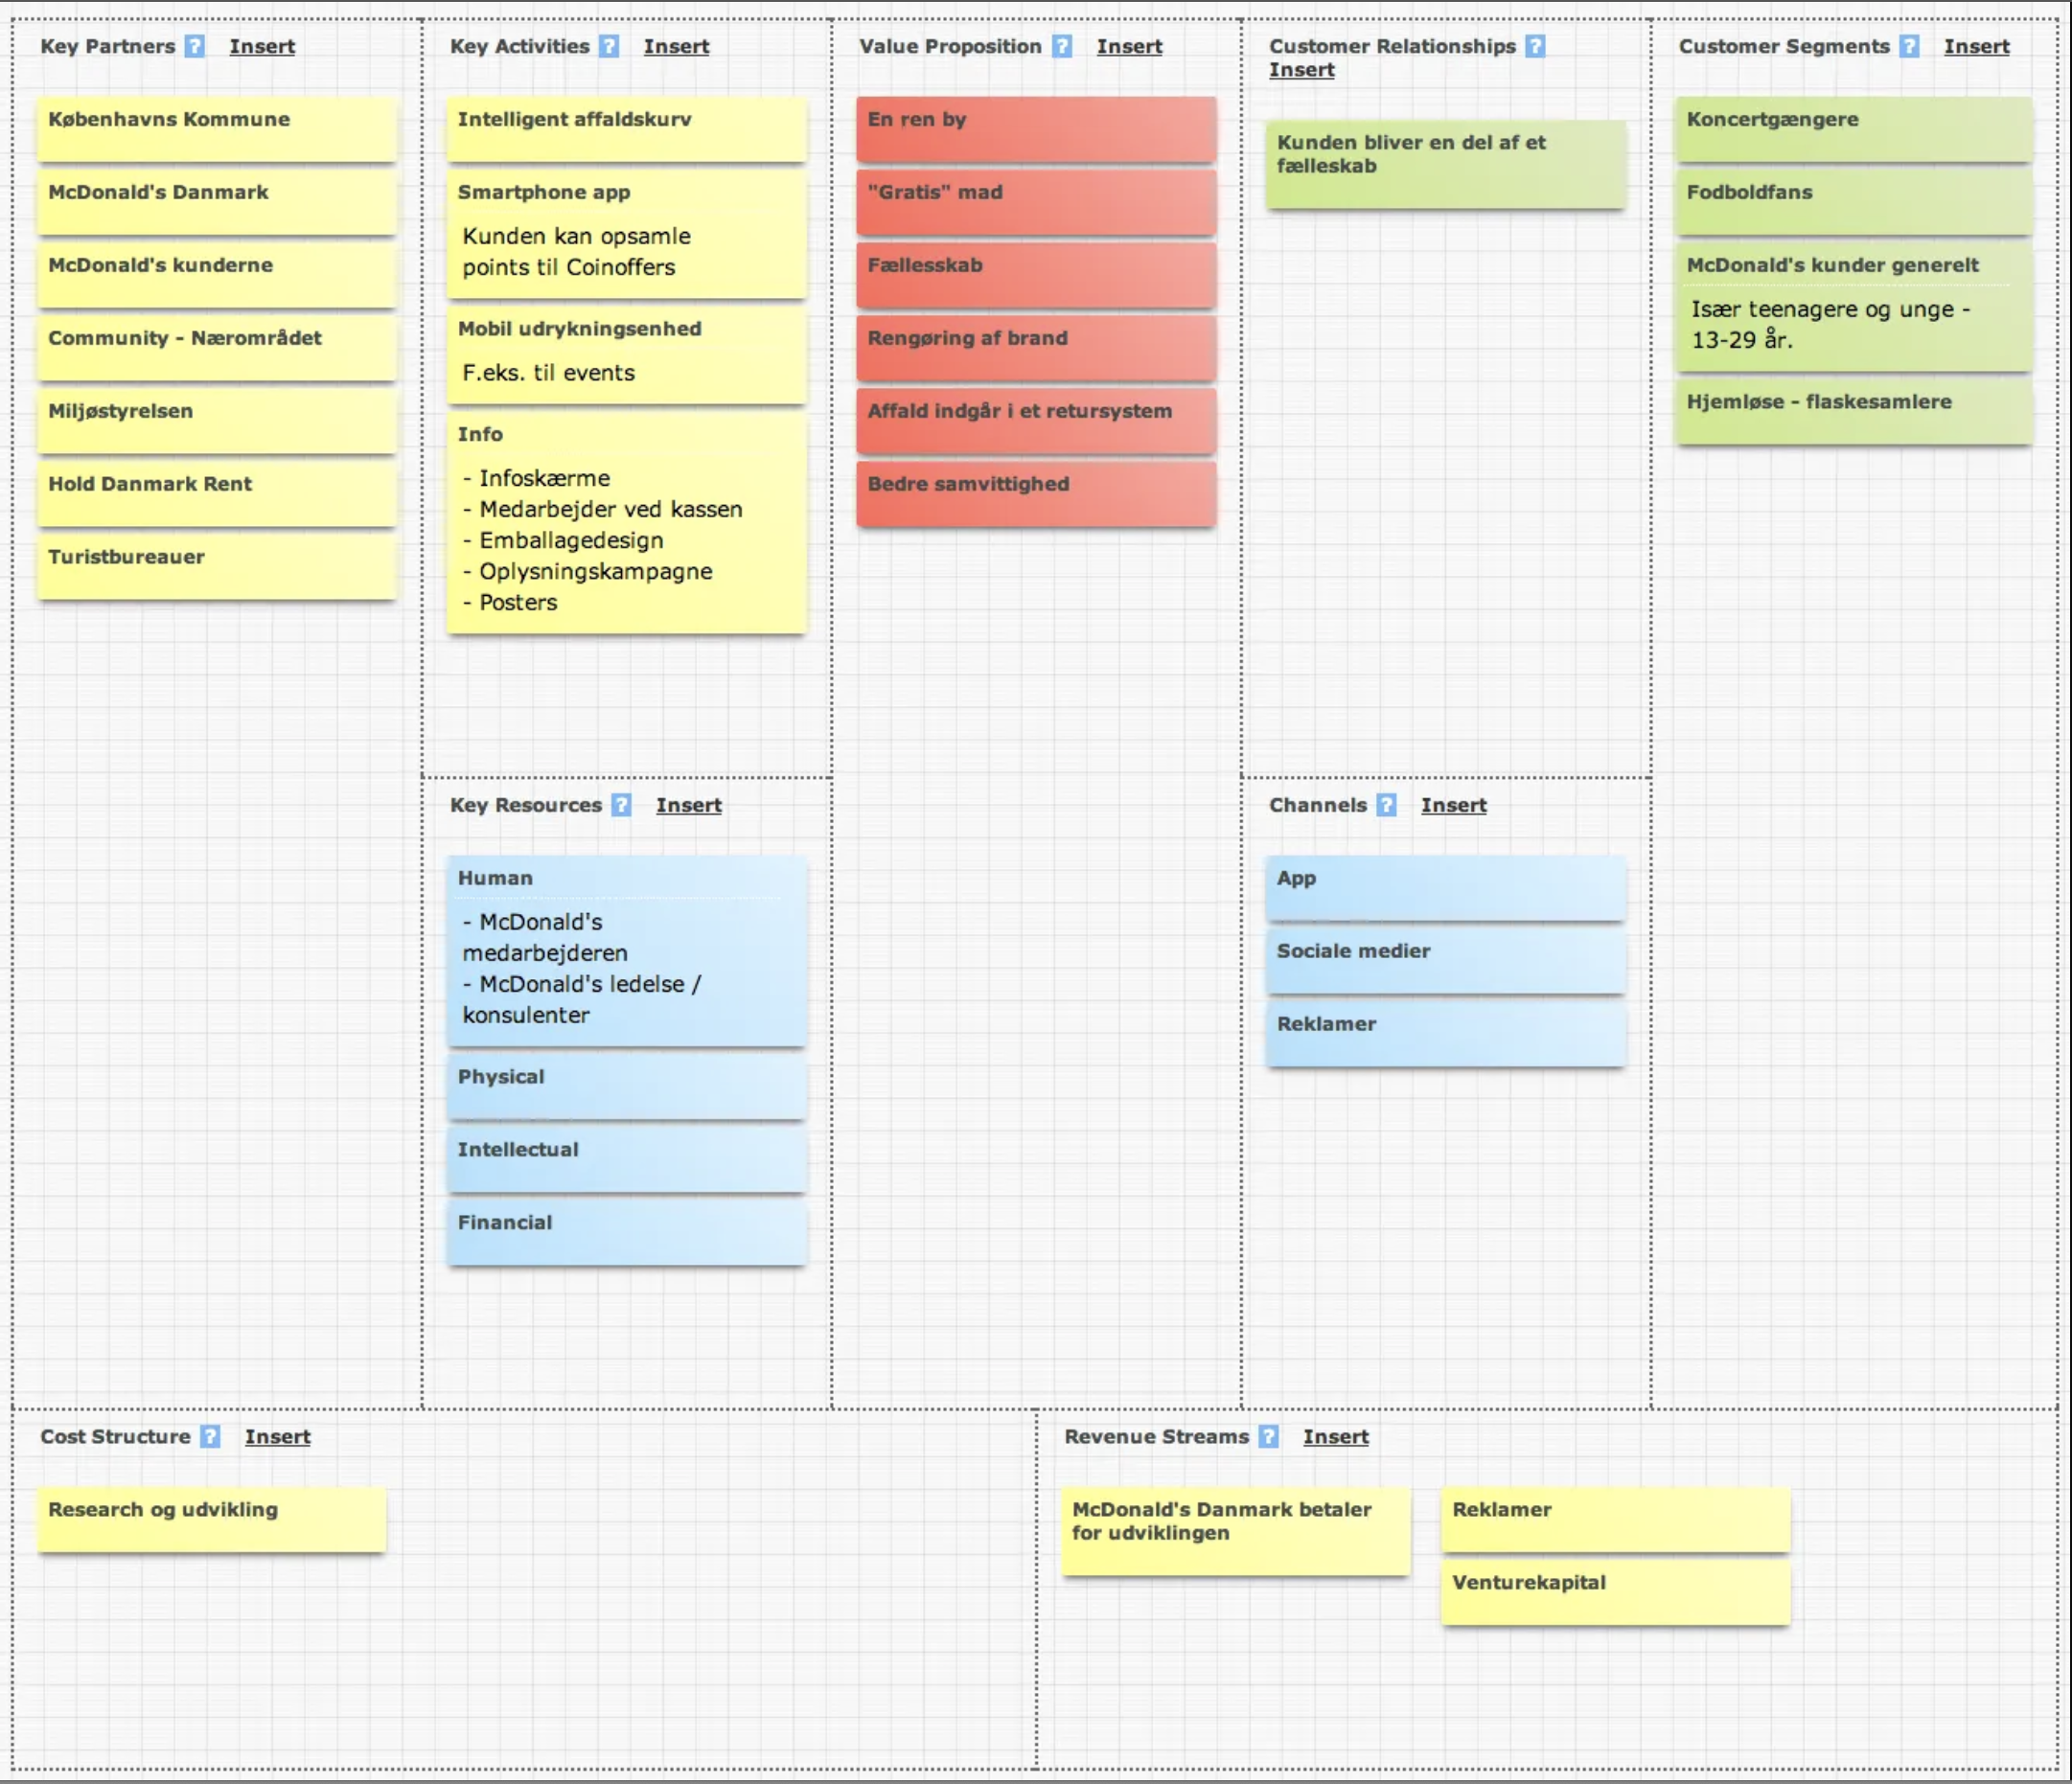Image resolution: width=2072 pixels, height=1784 pixels.
Task: Open the Revenue Streams help icon
Action: click(x=1268, y=1436)
